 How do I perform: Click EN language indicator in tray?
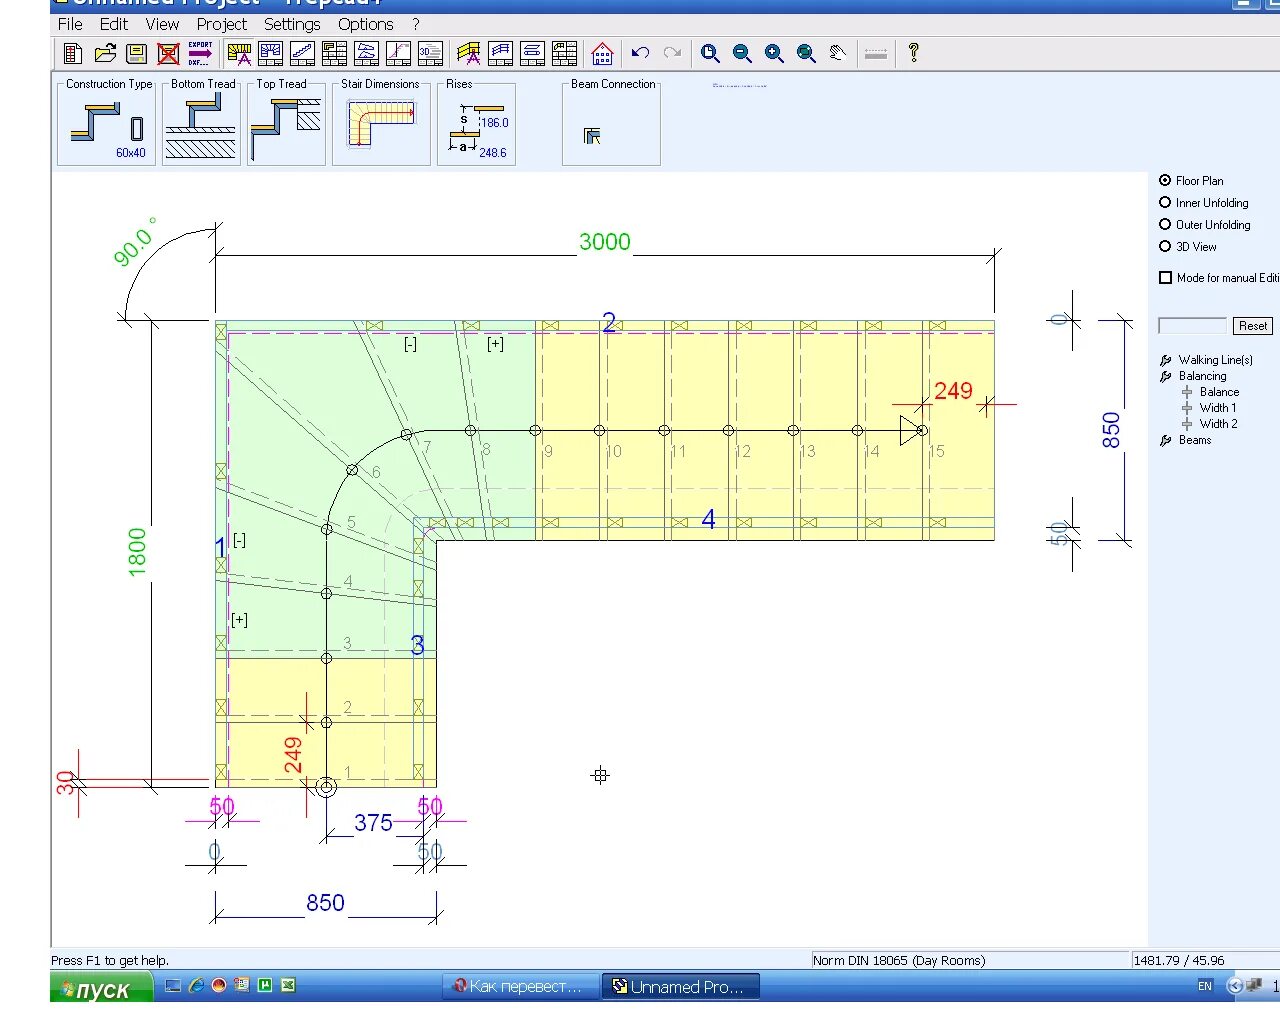pyautogui.click(x=1204, y=986)
